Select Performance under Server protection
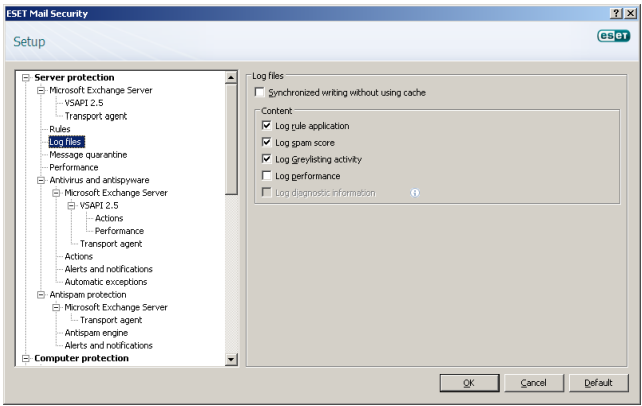 pyautogui.click(x=74, y=167)
